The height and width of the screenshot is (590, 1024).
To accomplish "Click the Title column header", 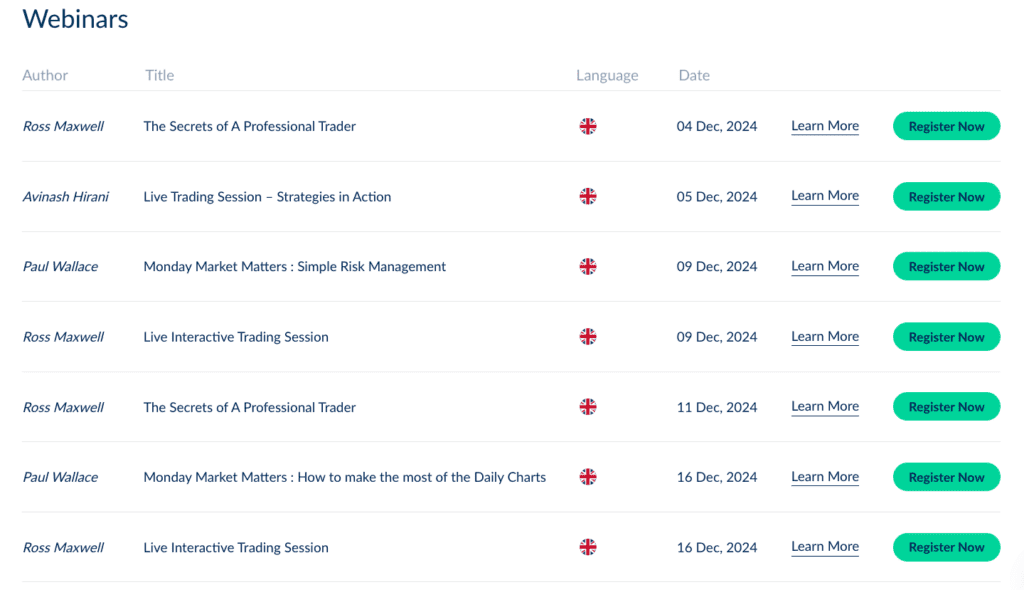I will click(159, 75).
